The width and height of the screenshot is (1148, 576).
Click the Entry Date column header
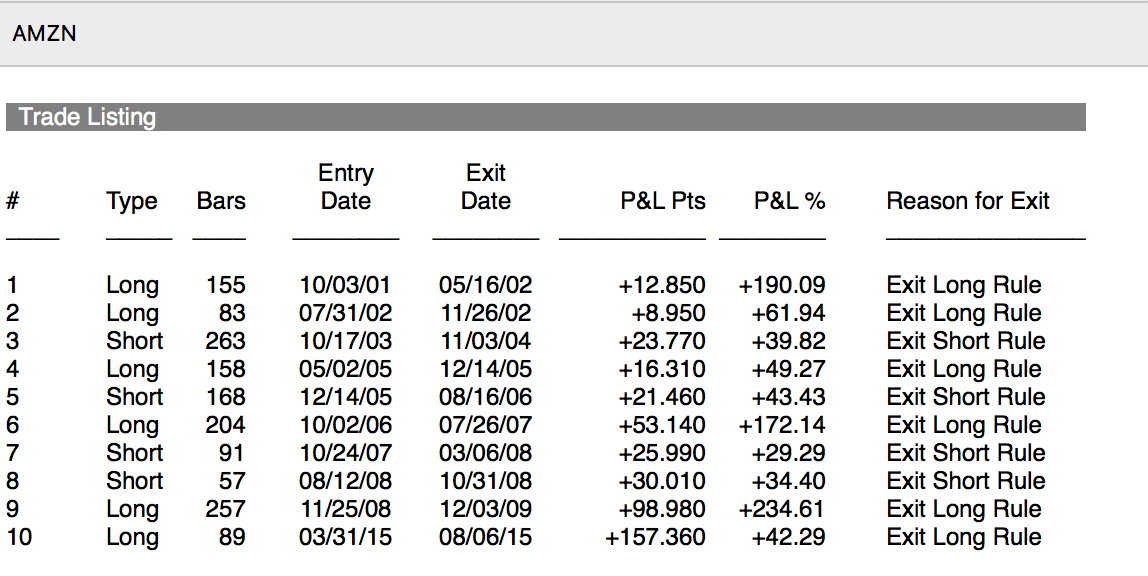(346, 187)
